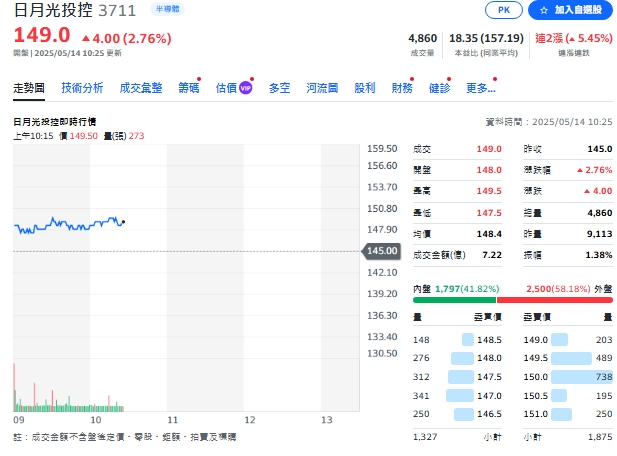Open the 半導體 industry tag
This screenshot has width=617, height=456.
click(x=168, y=9)
